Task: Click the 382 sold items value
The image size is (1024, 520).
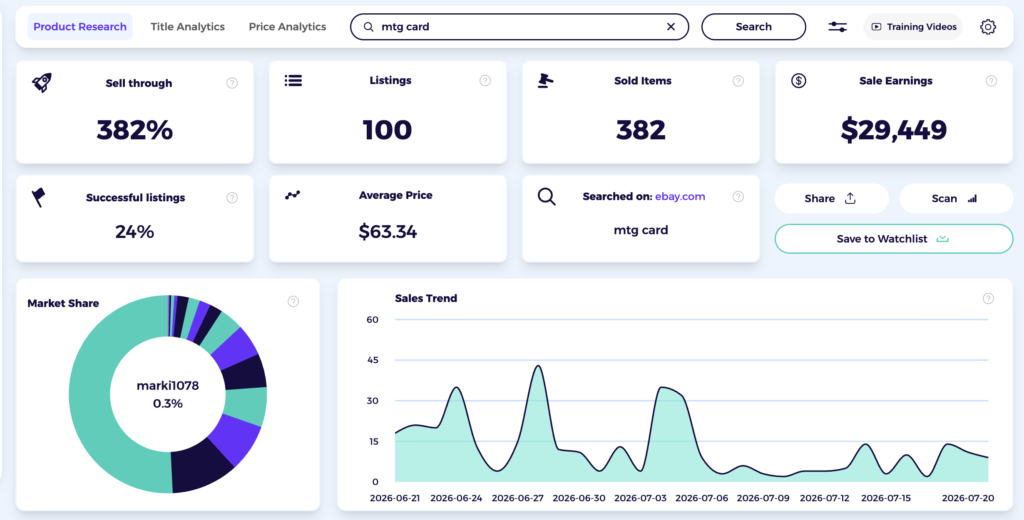Action: tap(641, 130)
